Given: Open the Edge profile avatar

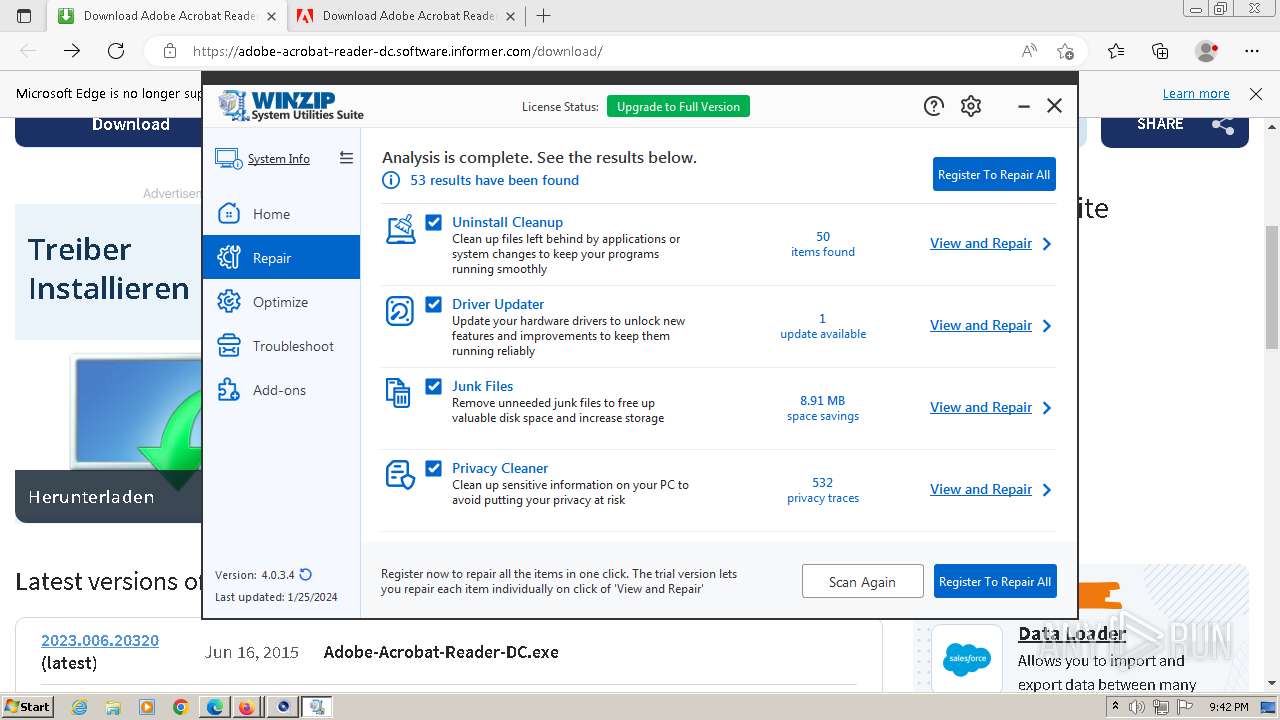Looking at the screenshot, I should (1207, 51).
